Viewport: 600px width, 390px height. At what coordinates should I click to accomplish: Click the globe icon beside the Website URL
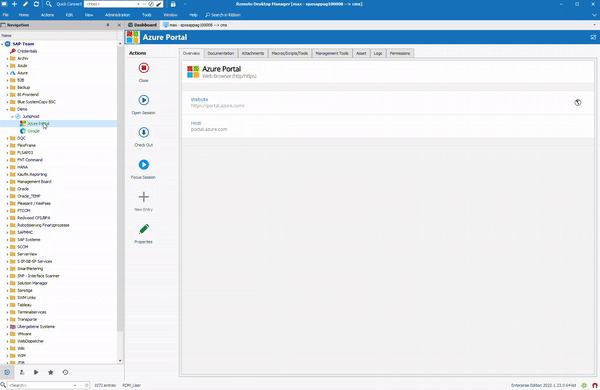578,103
